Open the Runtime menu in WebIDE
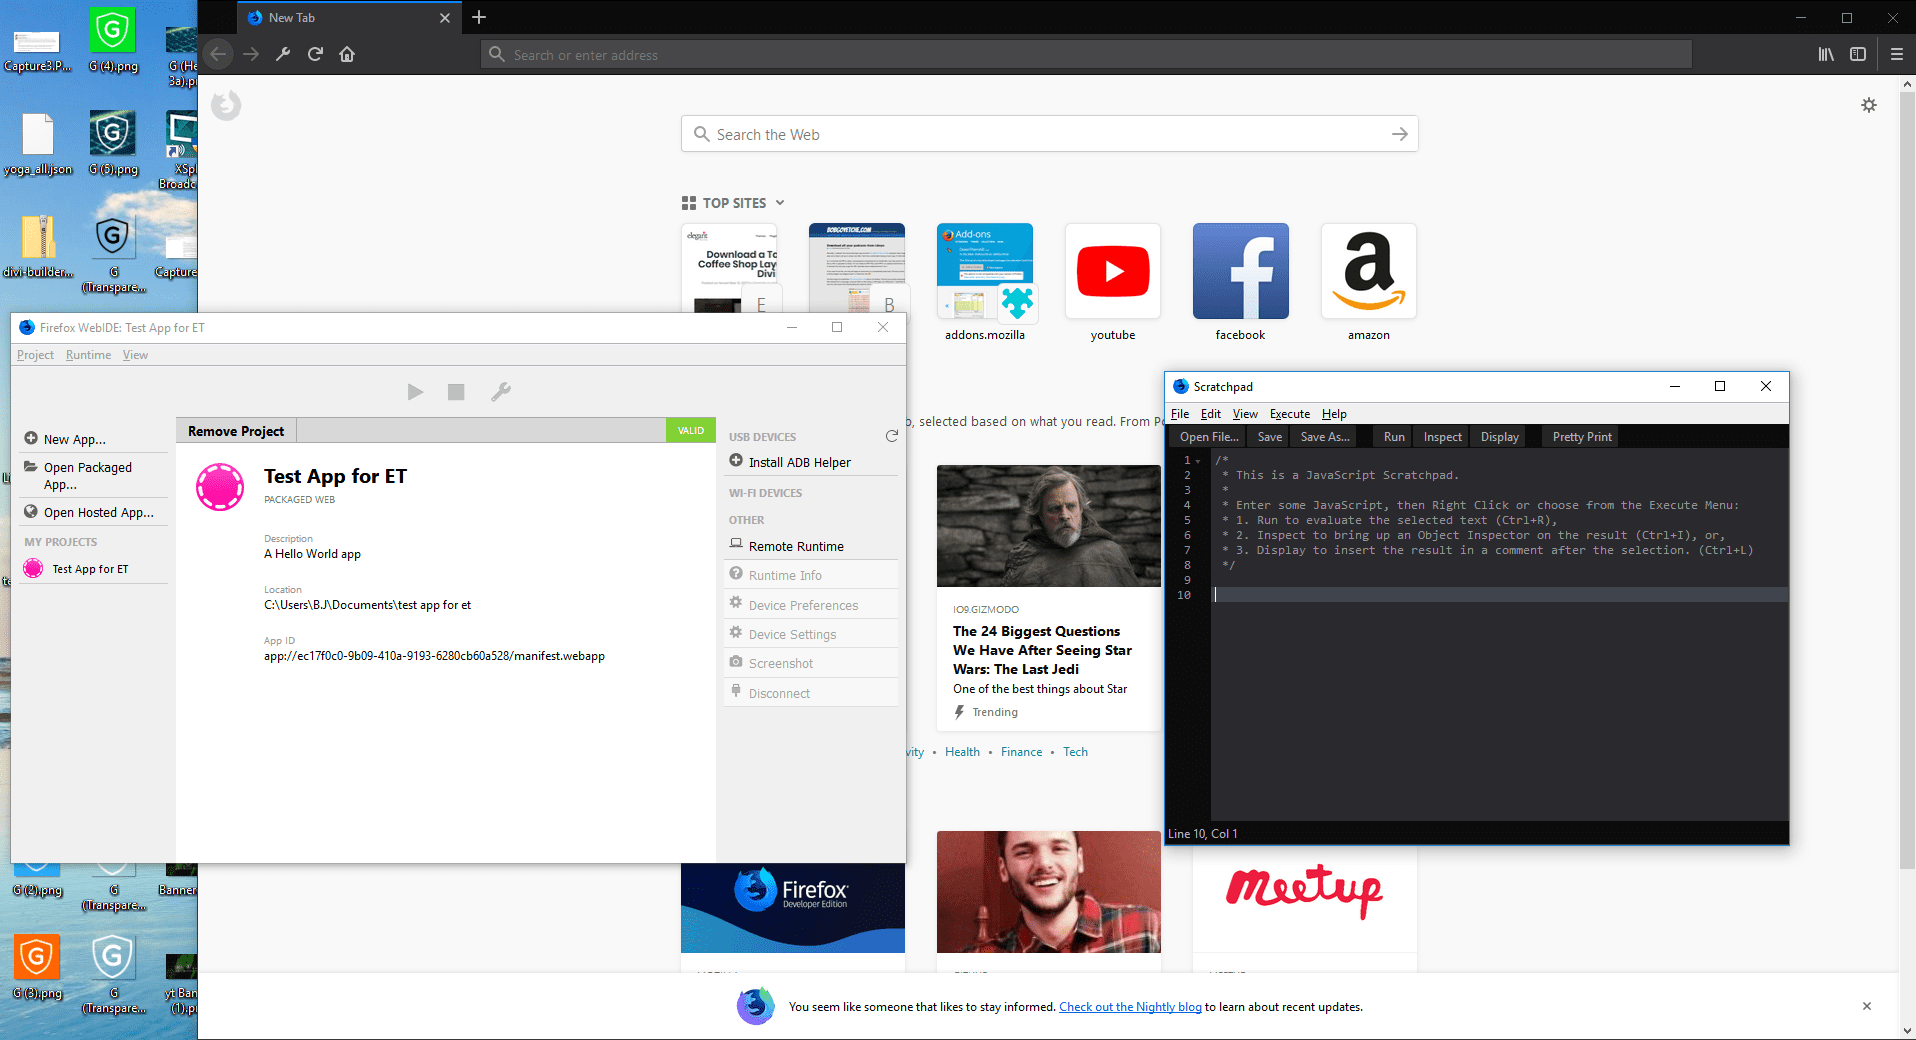This screenshot has height=1040, width=1916. tap(88, 354)
